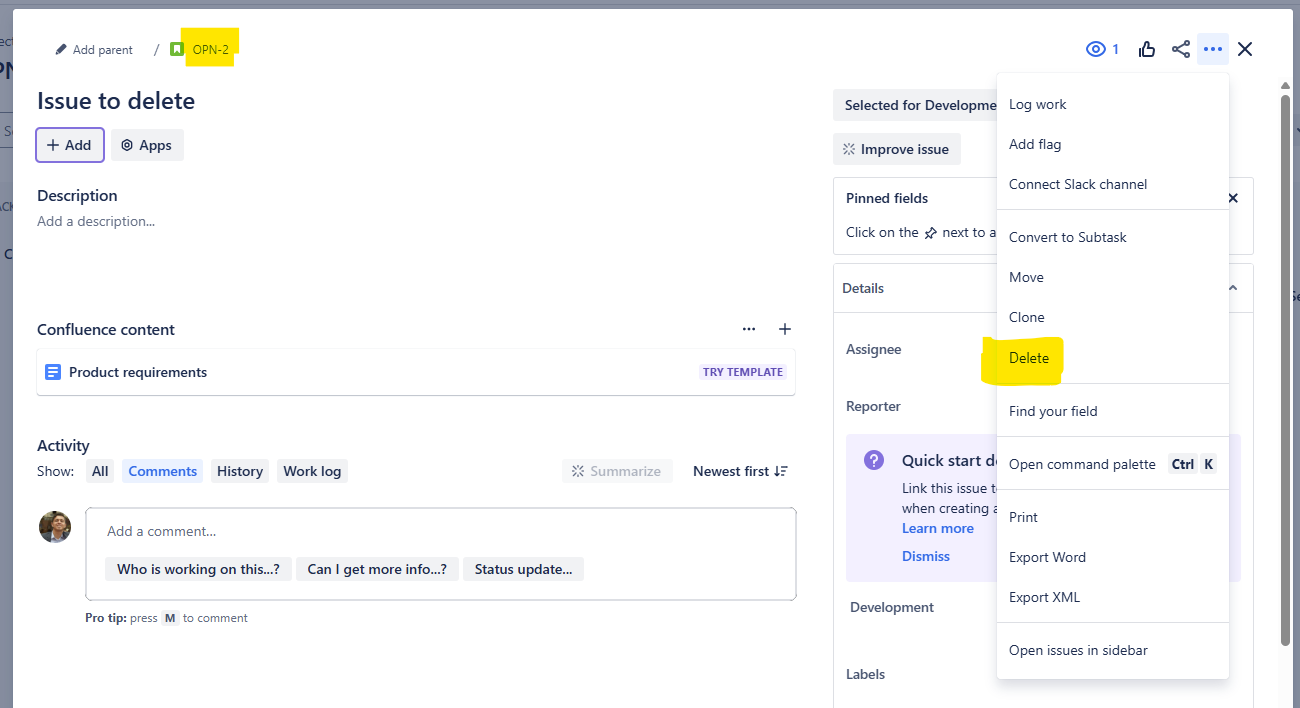
Task: Click the pencil Add parent icon
Action: (61, 49)
